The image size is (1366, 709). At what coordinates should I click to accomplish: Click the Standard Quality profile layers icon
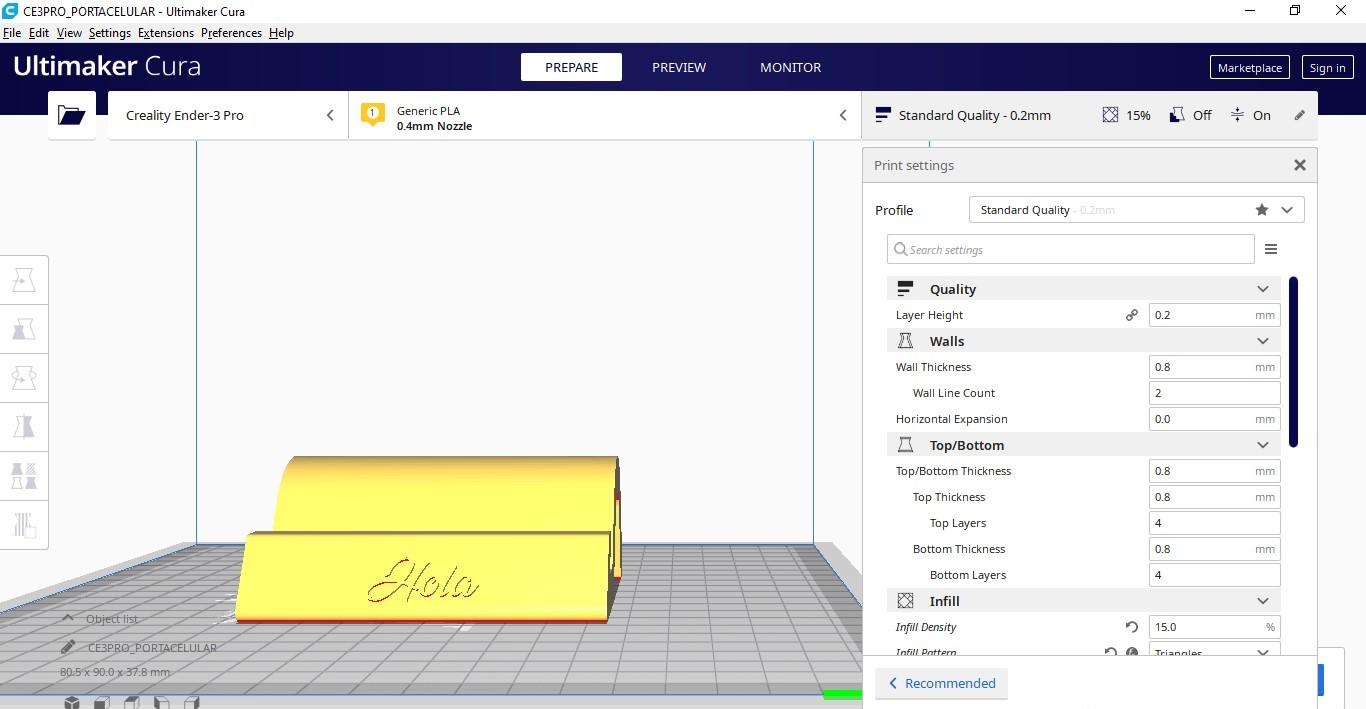pyautogui.click(x=882, y=115)
